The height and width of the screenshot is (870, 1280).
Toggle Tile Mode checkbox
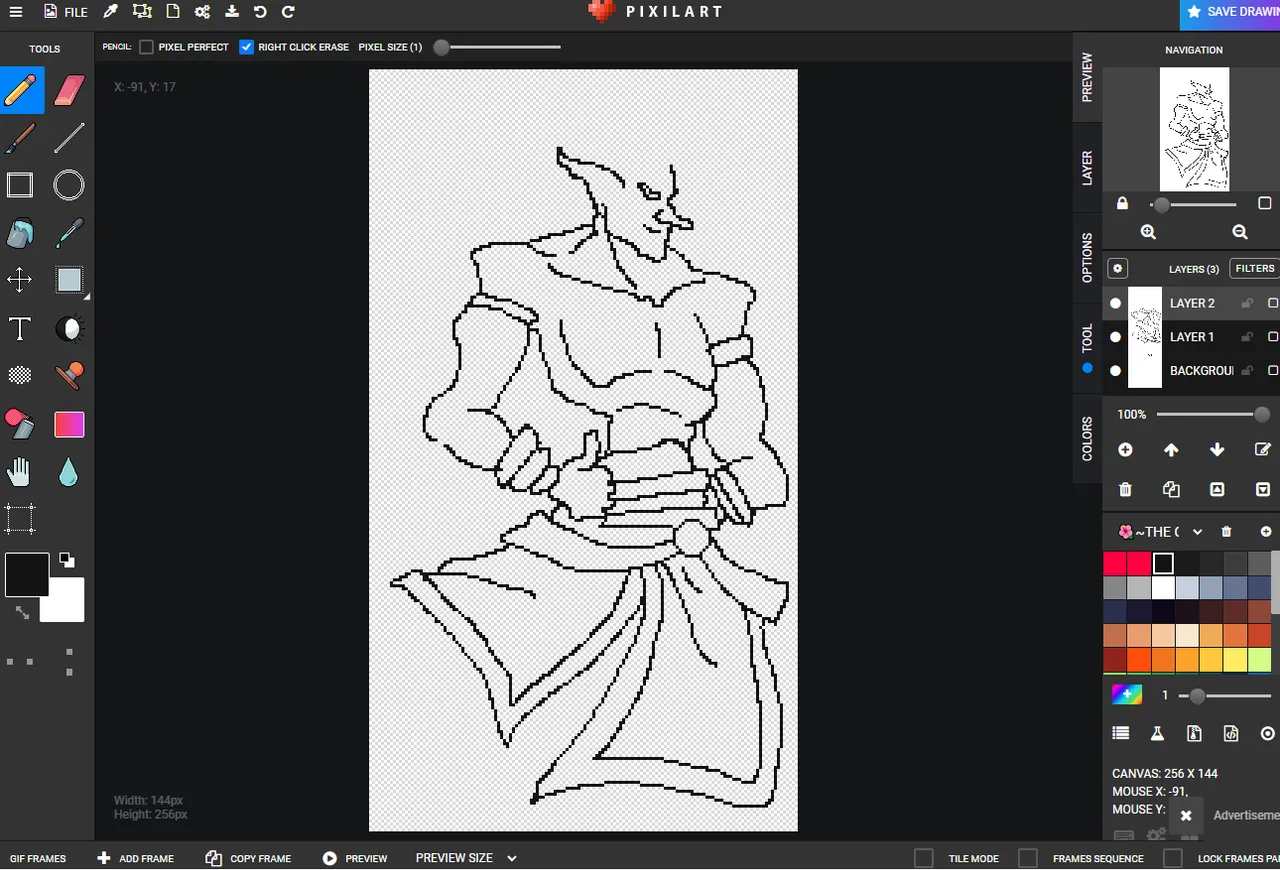pyautogui.click(x=924, y=858)
